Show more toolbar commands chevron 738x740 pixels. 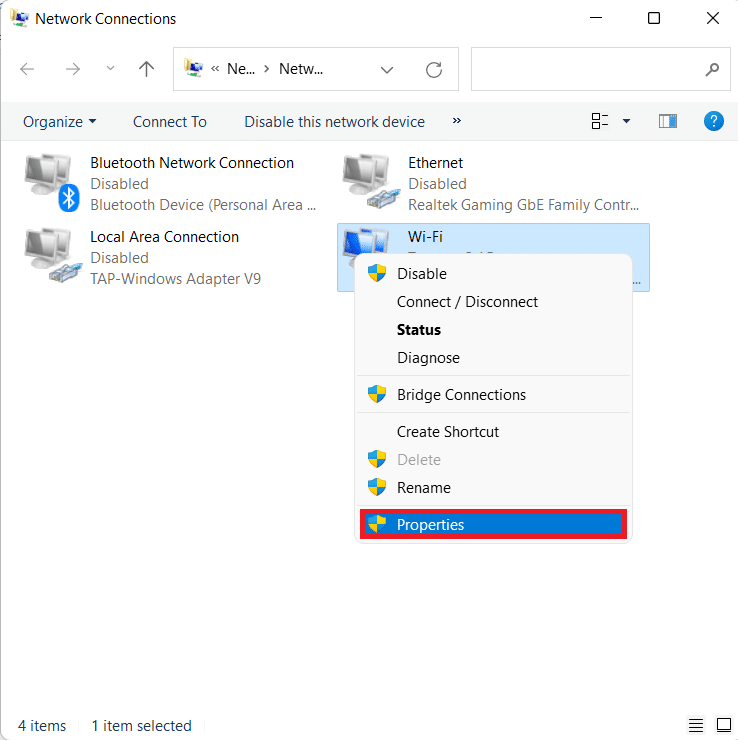[x=457, y=121]
